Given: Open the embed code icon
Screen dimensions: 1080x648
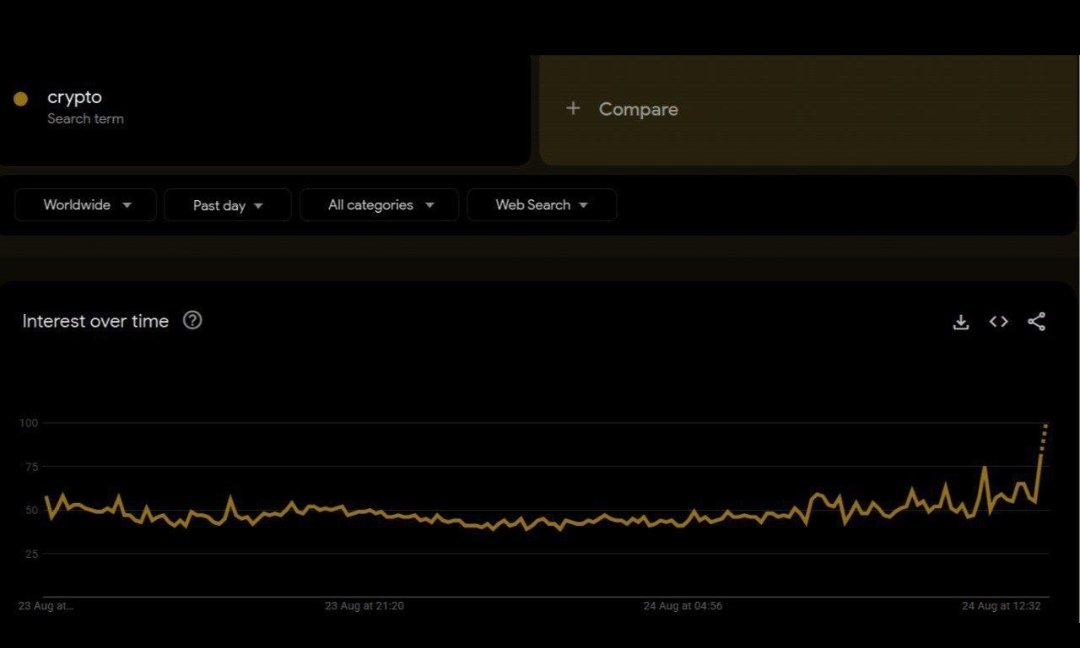Looking at the screenshot, I should point(999,322).
